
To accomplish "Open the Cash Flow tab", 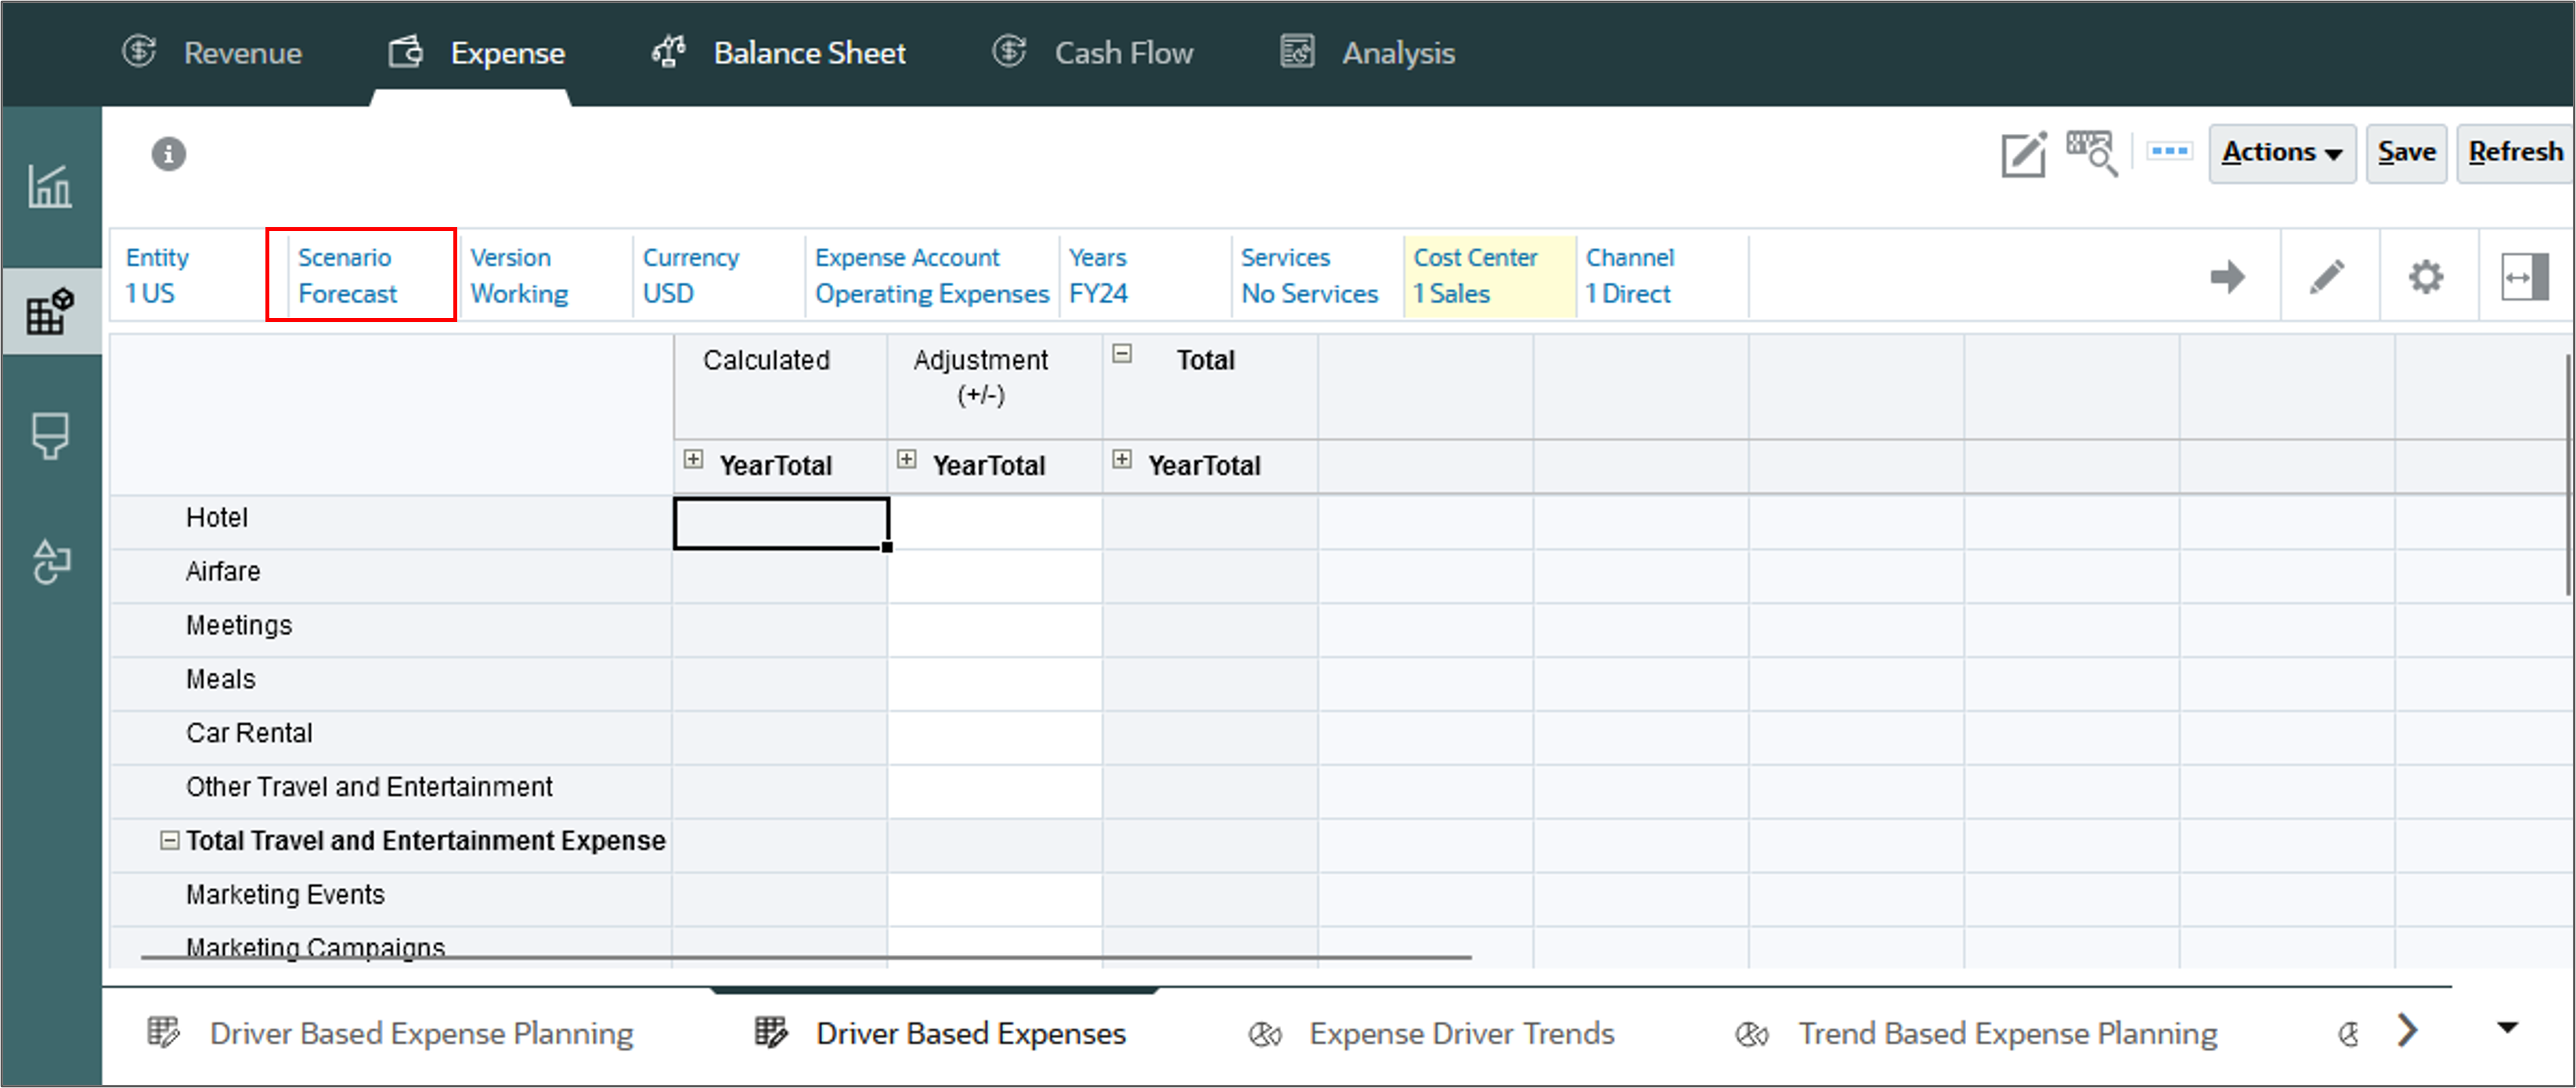I will tap(1092, 52).
